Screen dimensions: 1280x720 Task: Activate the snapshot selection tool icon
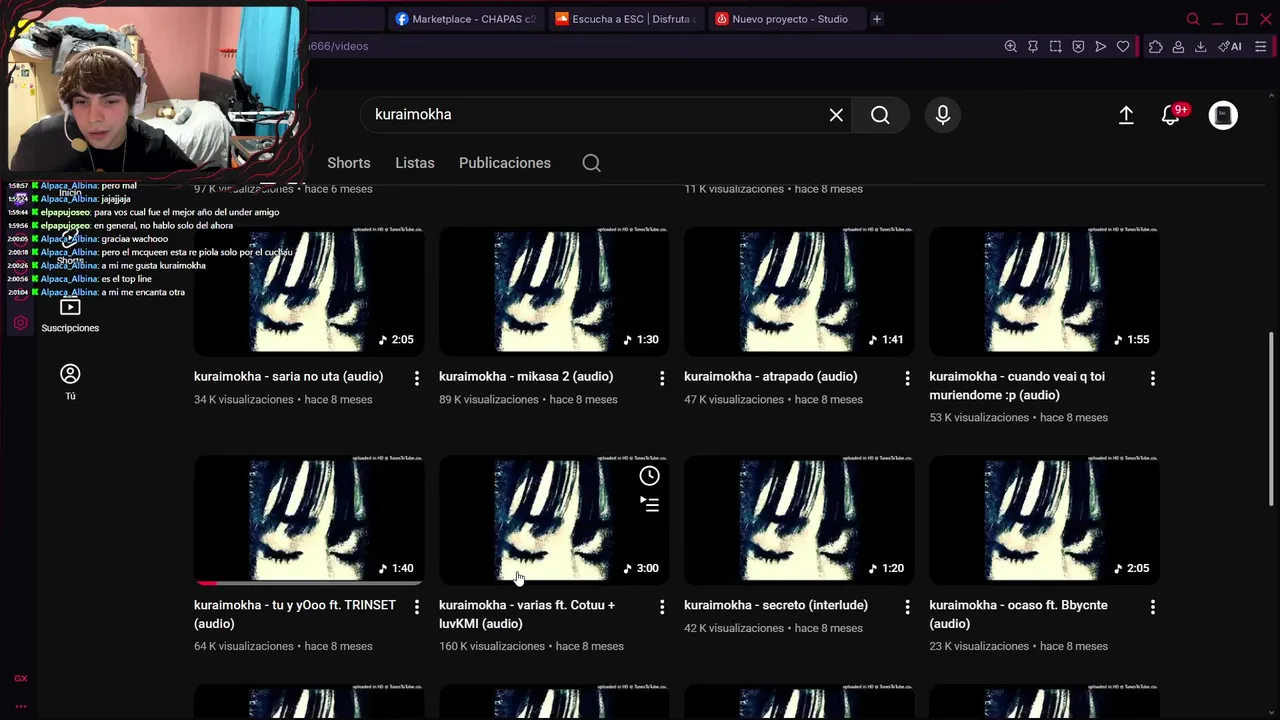(x=1056, y=46)
